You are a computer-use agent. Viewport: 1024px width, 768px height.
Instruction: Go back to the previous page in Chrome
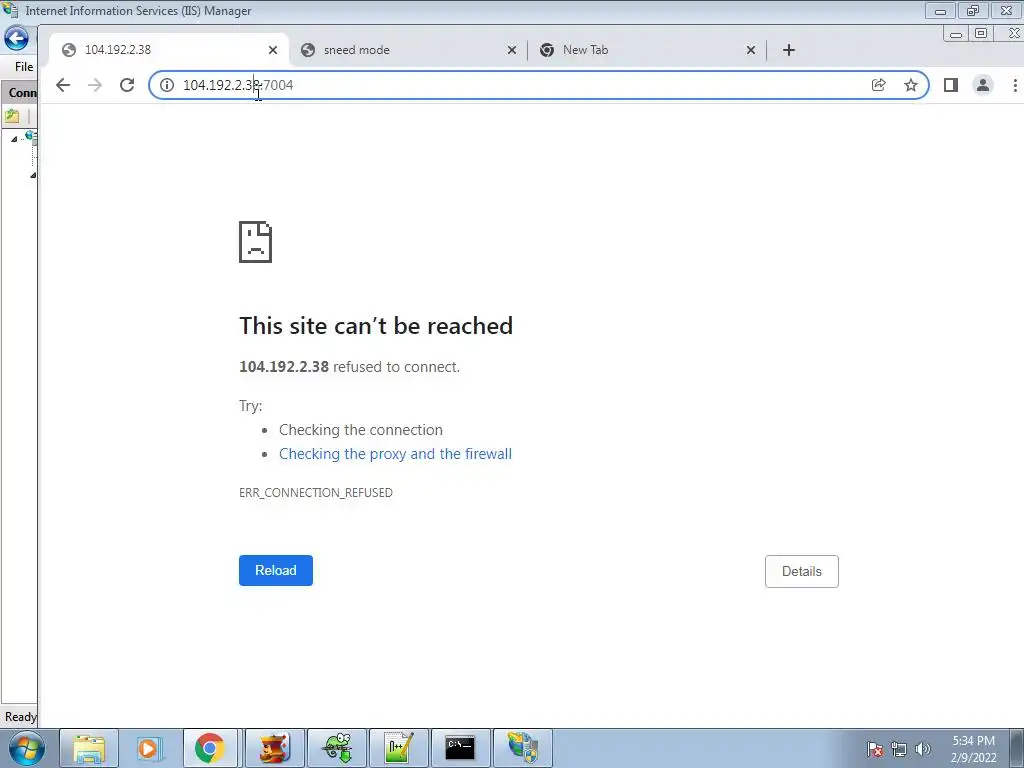tap(63, 85)
